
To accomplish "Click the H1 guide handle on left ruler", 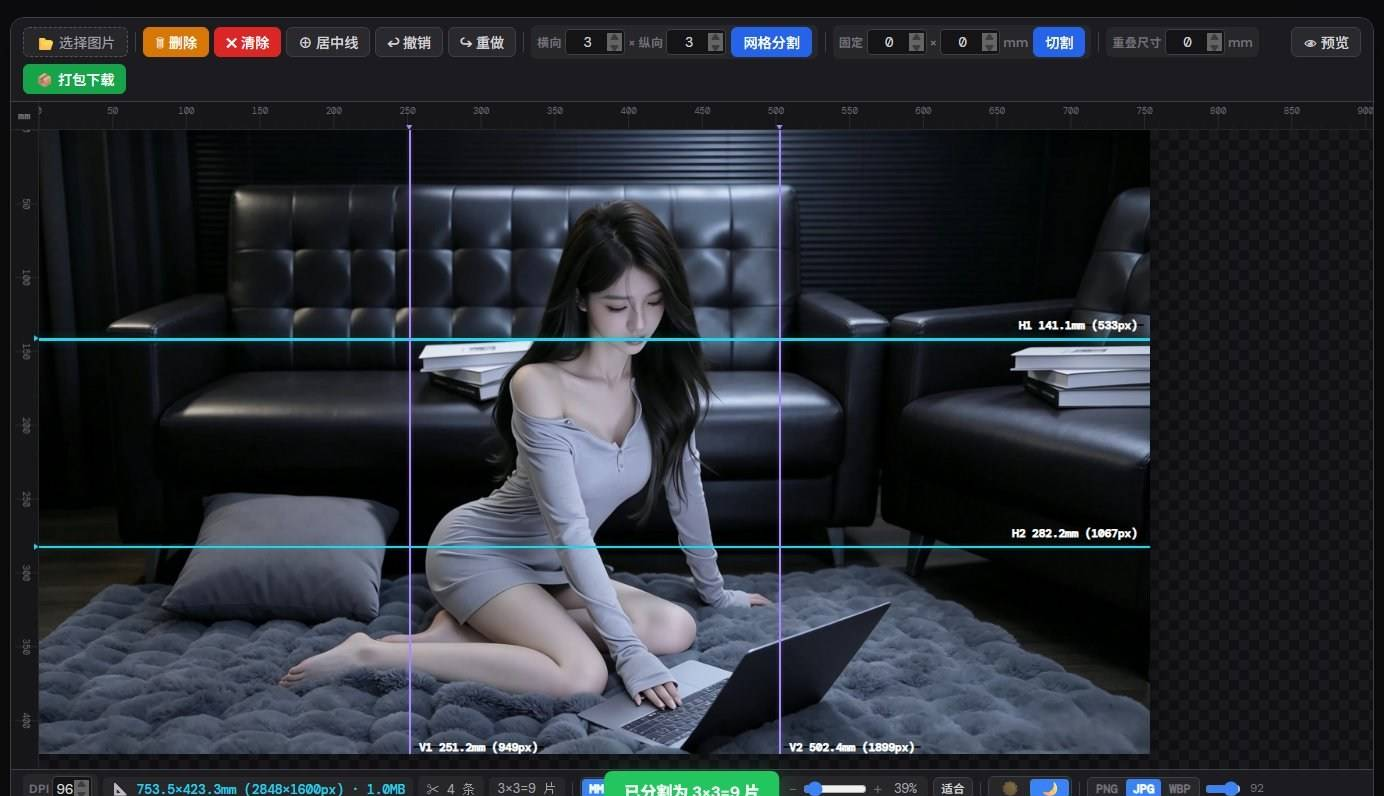I will [x=36, y=339].
